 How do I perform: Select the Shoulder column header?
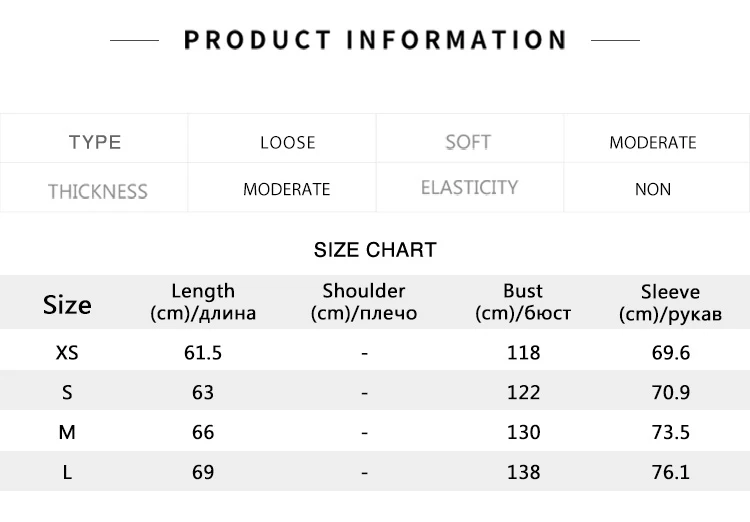pos(364,302)
